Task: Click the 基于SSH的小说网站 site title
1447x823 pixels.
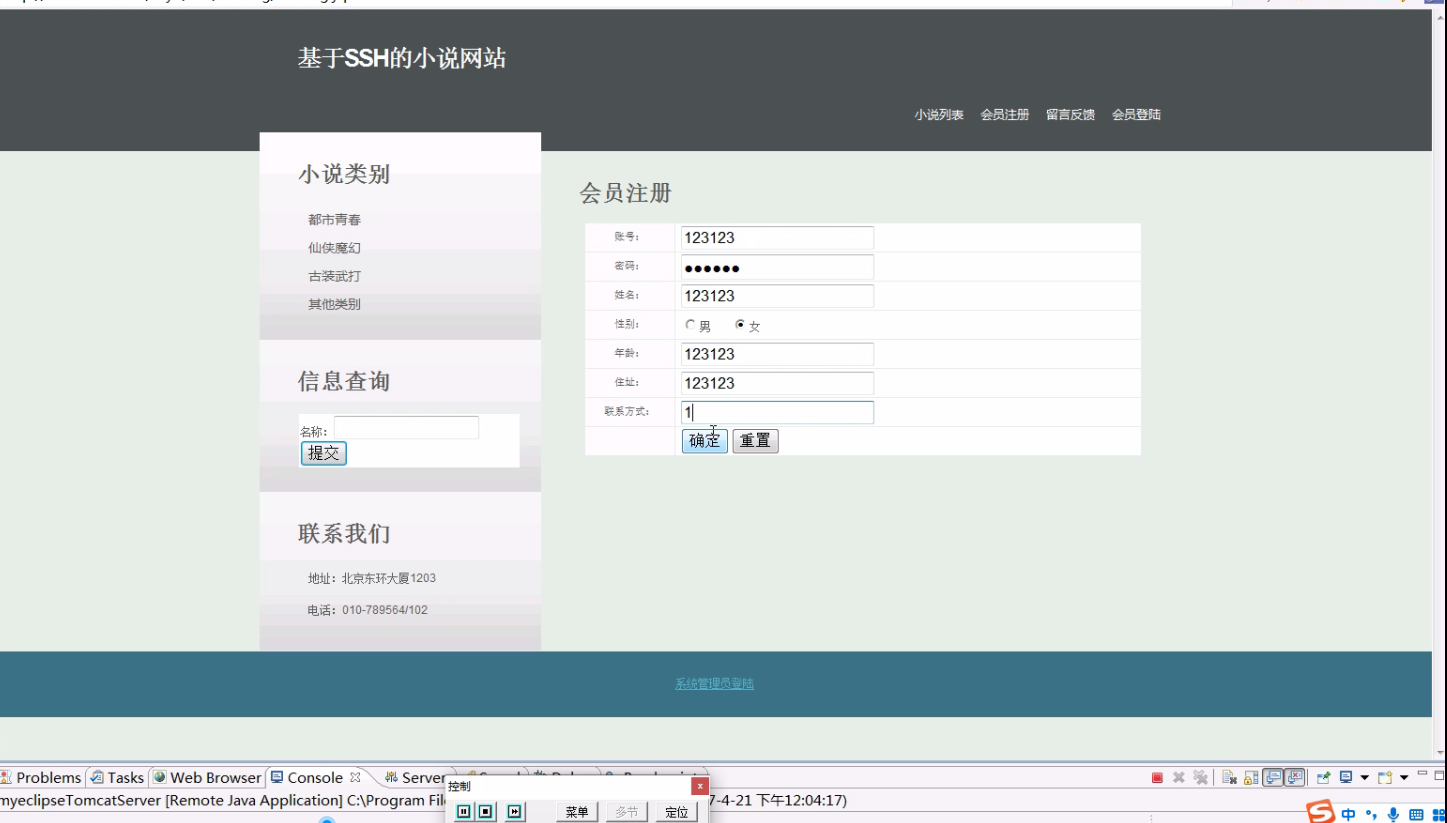Action: (402, 58)
